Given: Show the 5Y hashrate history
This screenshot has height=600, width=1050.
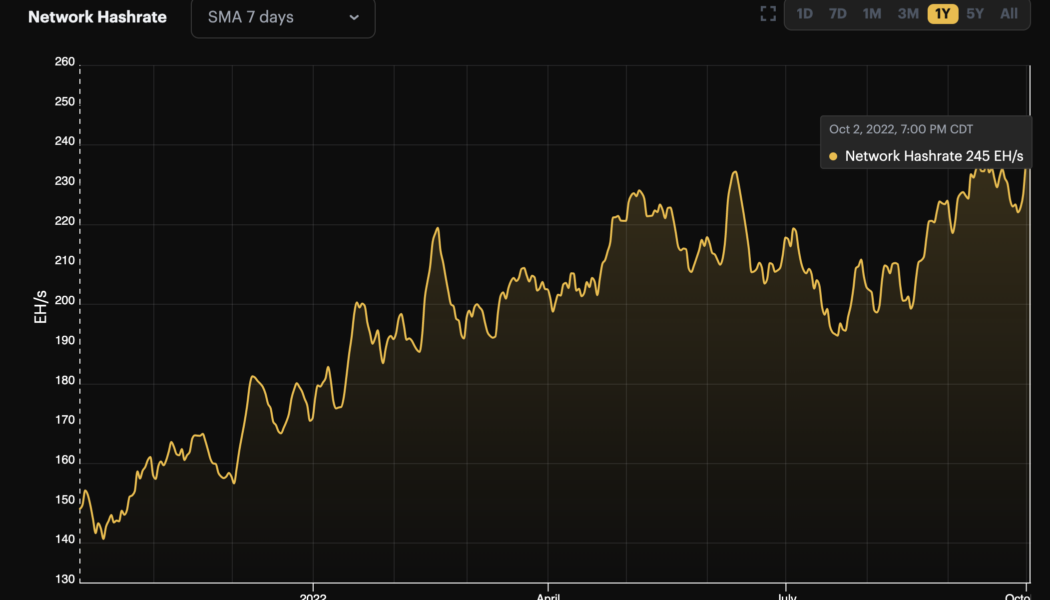Looking at the screenshot, I should pos(975,14).
